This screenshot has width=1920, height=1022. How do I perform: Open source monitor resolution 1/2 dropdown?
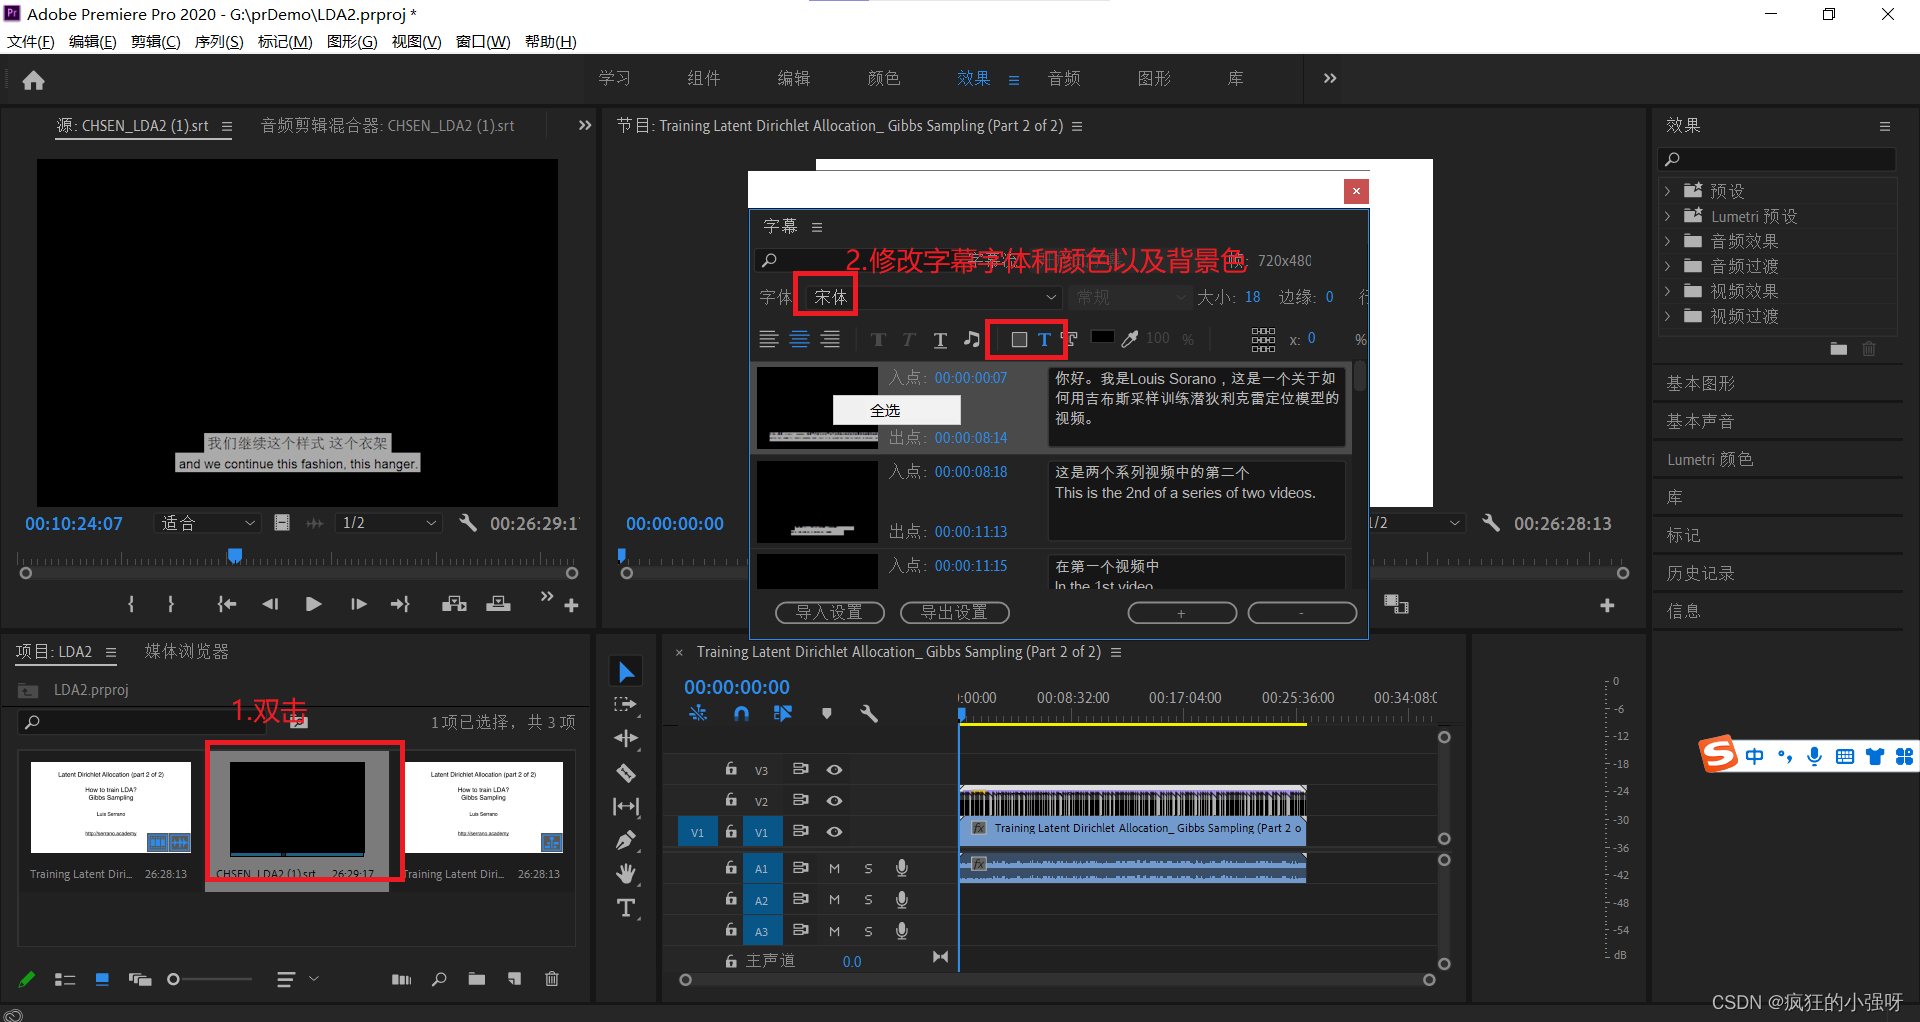[x=389, y=523]
